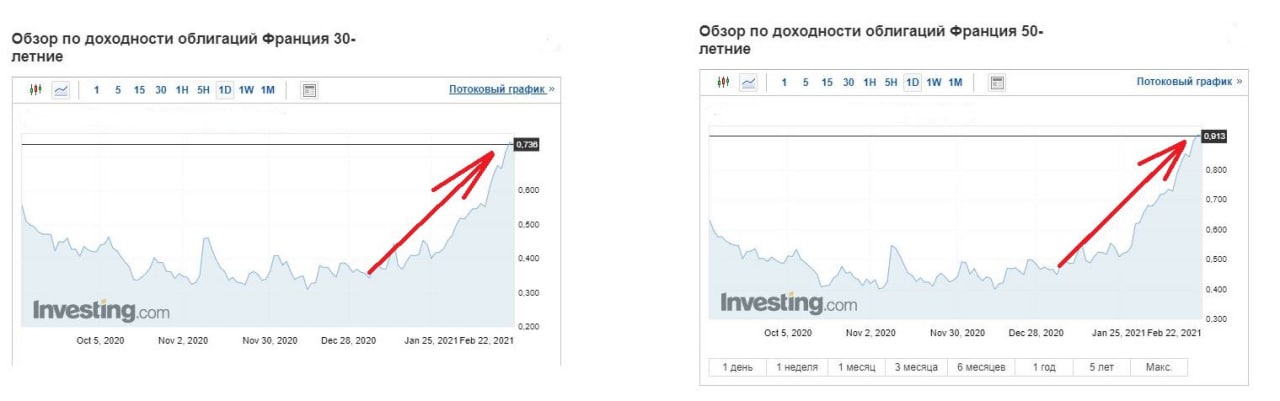Switch the 50-year chart to candlestick view
1280x401 pixels.
coord(723,82)
